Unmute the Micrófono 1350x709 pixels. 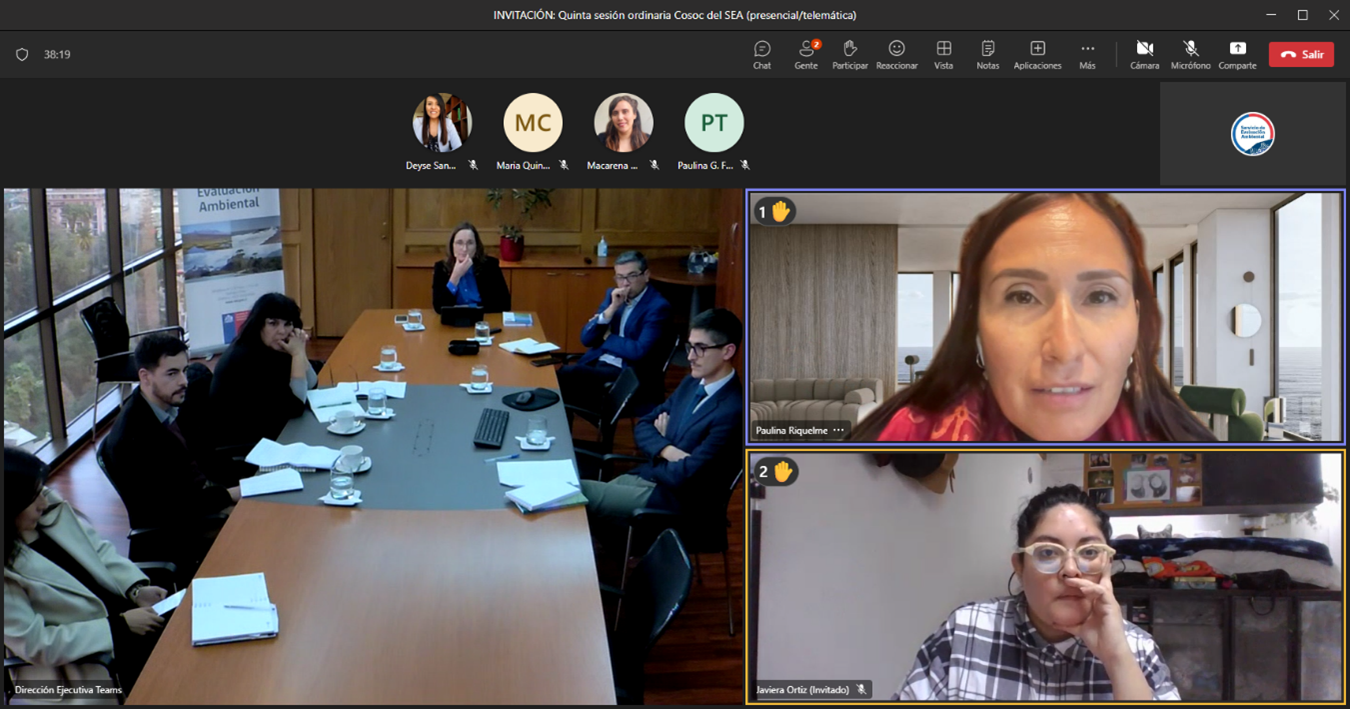(x=1190, y=54)
